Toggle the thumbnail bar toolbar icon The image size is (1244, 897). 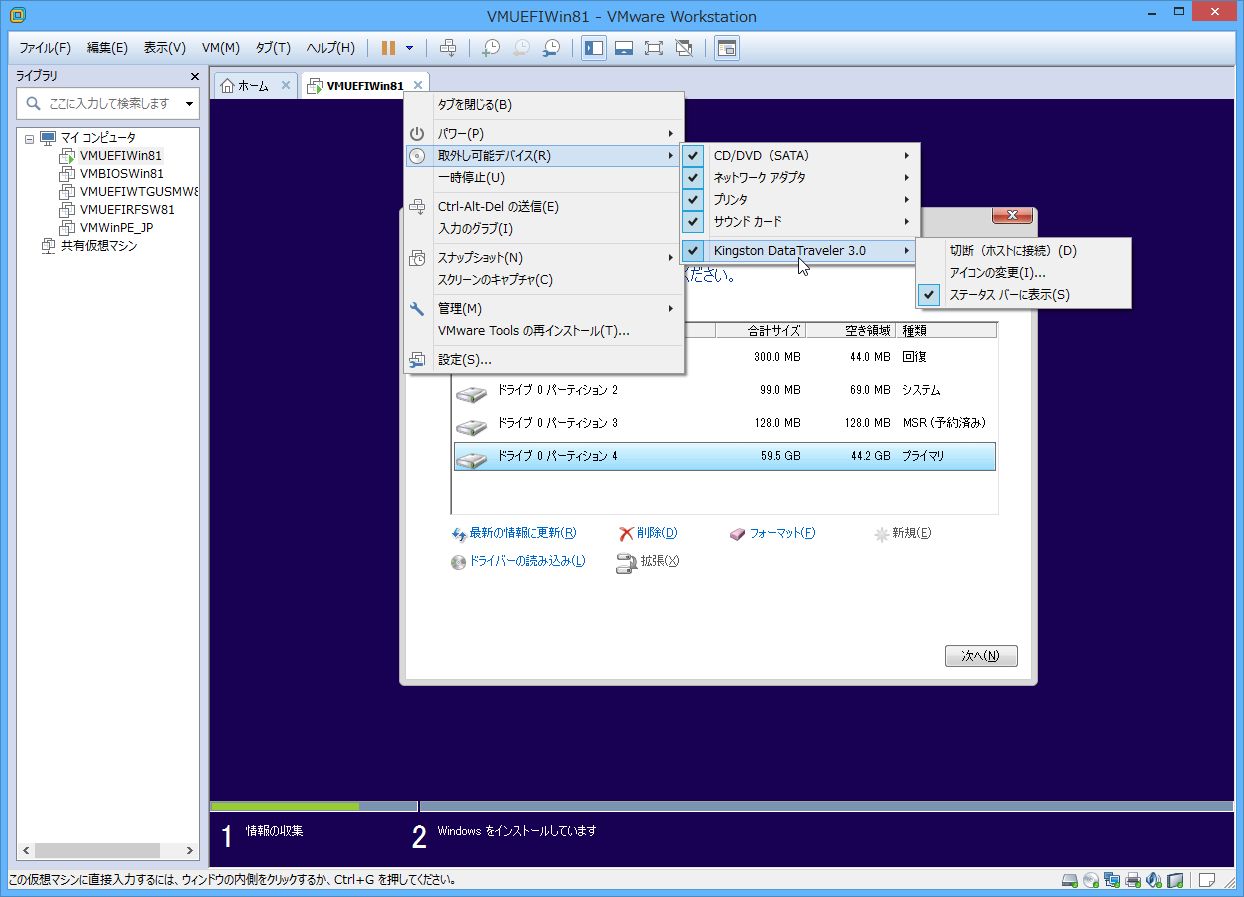pos(624,48)
